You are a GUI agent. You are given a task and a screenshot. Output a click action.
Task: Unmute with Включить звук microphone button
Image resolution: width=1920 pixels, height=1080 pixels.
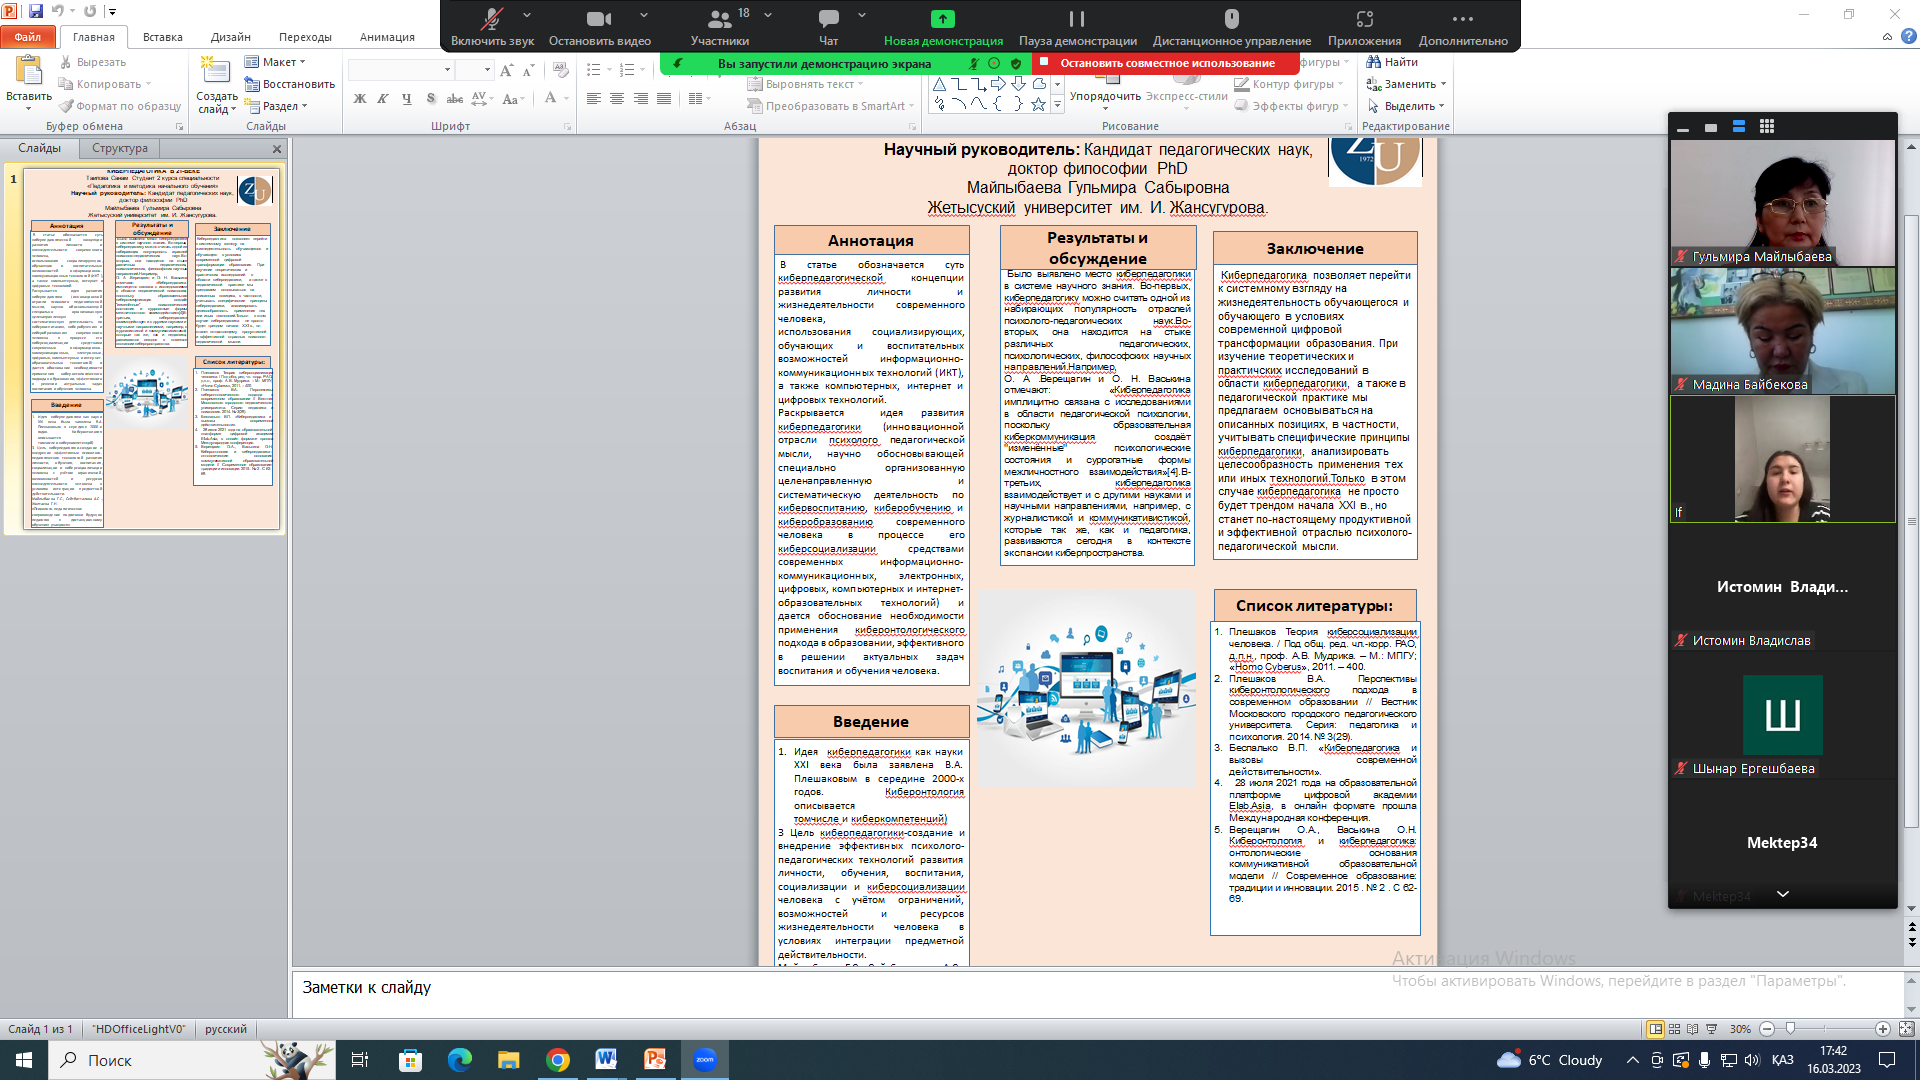pos(491,19)
